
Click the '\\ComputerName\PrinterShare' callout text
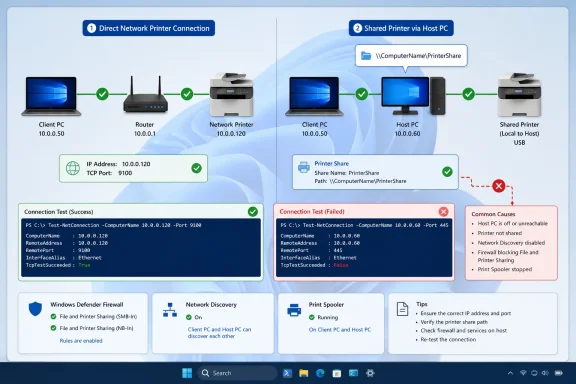pos(418,56)
